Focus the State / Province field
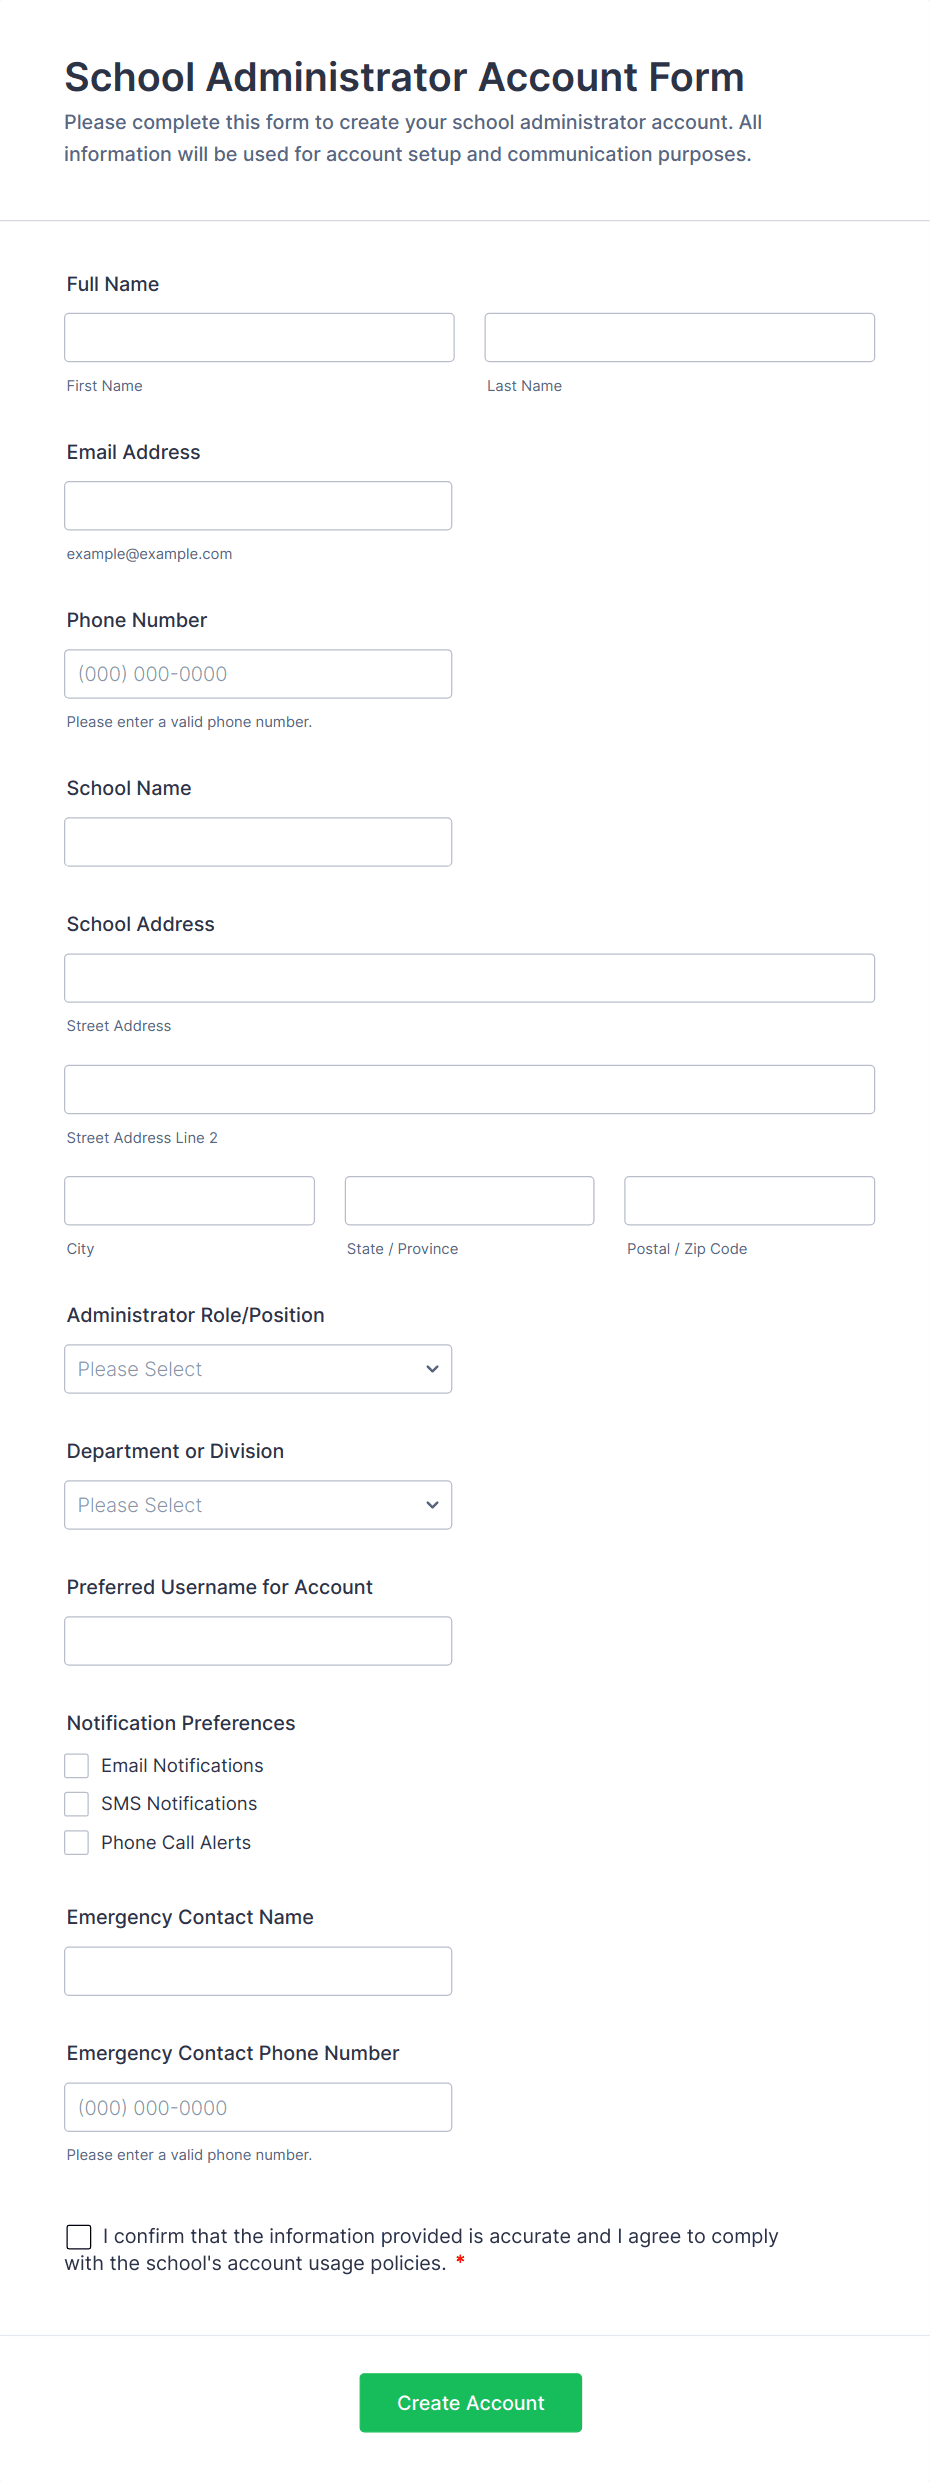This screenshot has height=2482, width=930. [469, 1201]
